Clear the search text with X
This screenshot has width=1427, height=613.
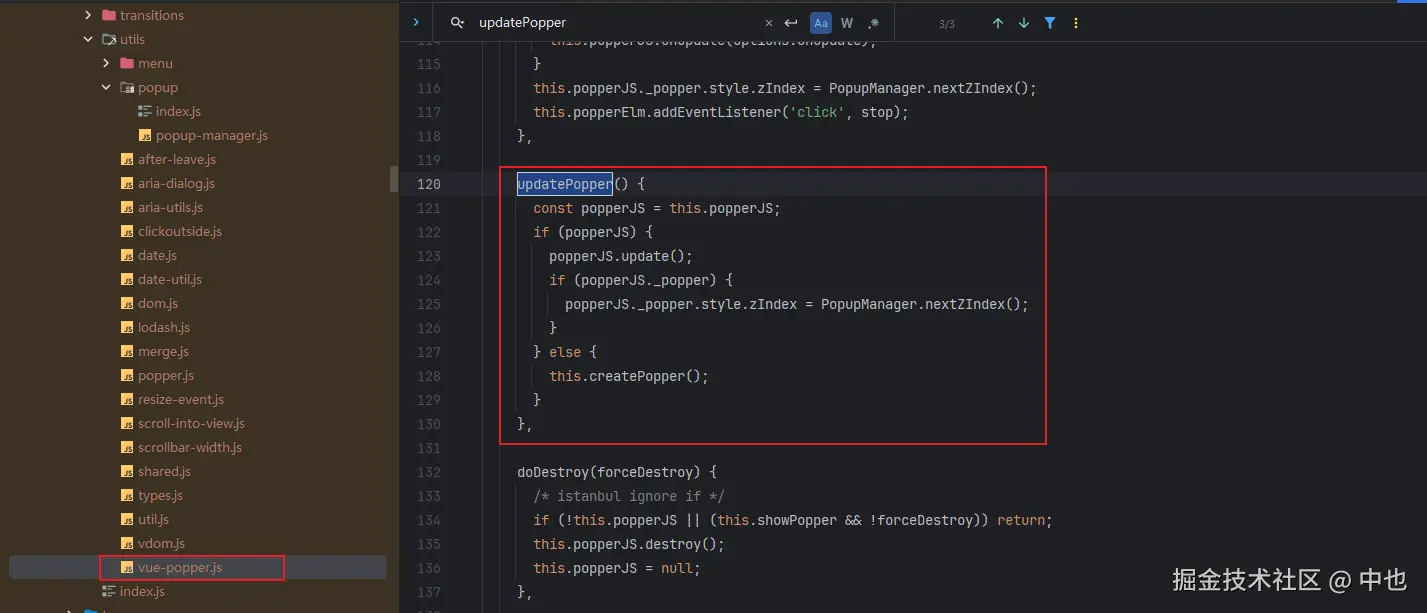768,23
